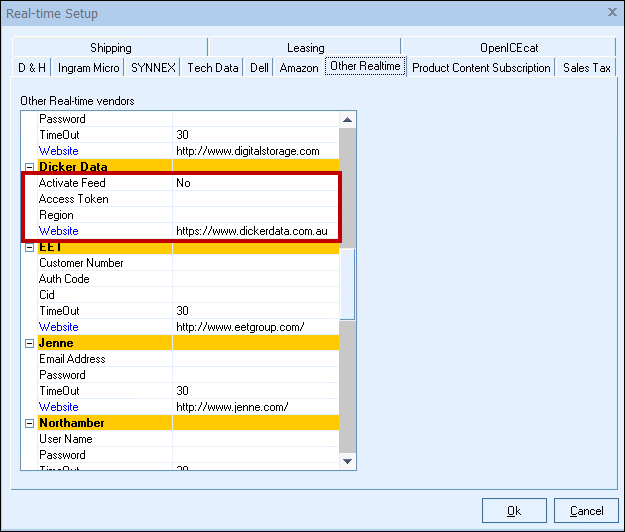Click the Northamber User Name value field

click(x=256, y=439)
